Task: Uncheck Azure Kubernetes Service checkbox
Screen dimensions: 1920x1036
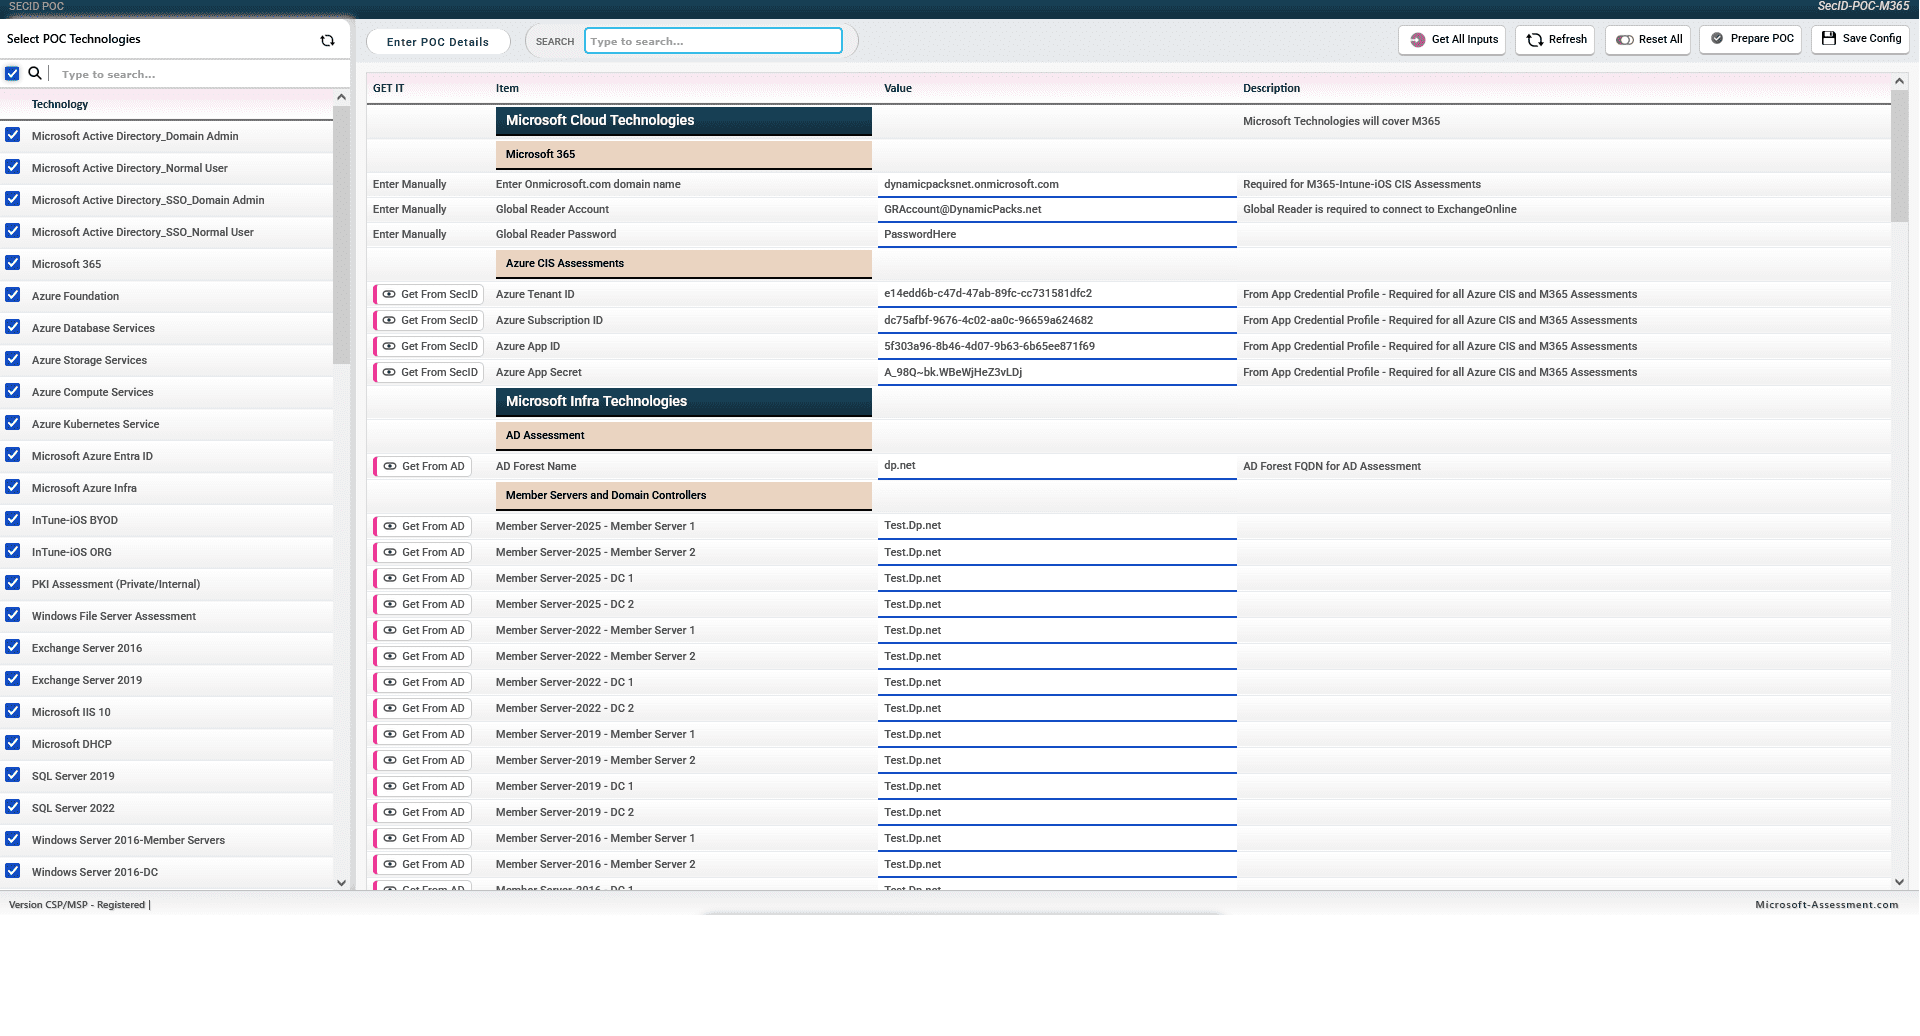Action: coord(13,423)
